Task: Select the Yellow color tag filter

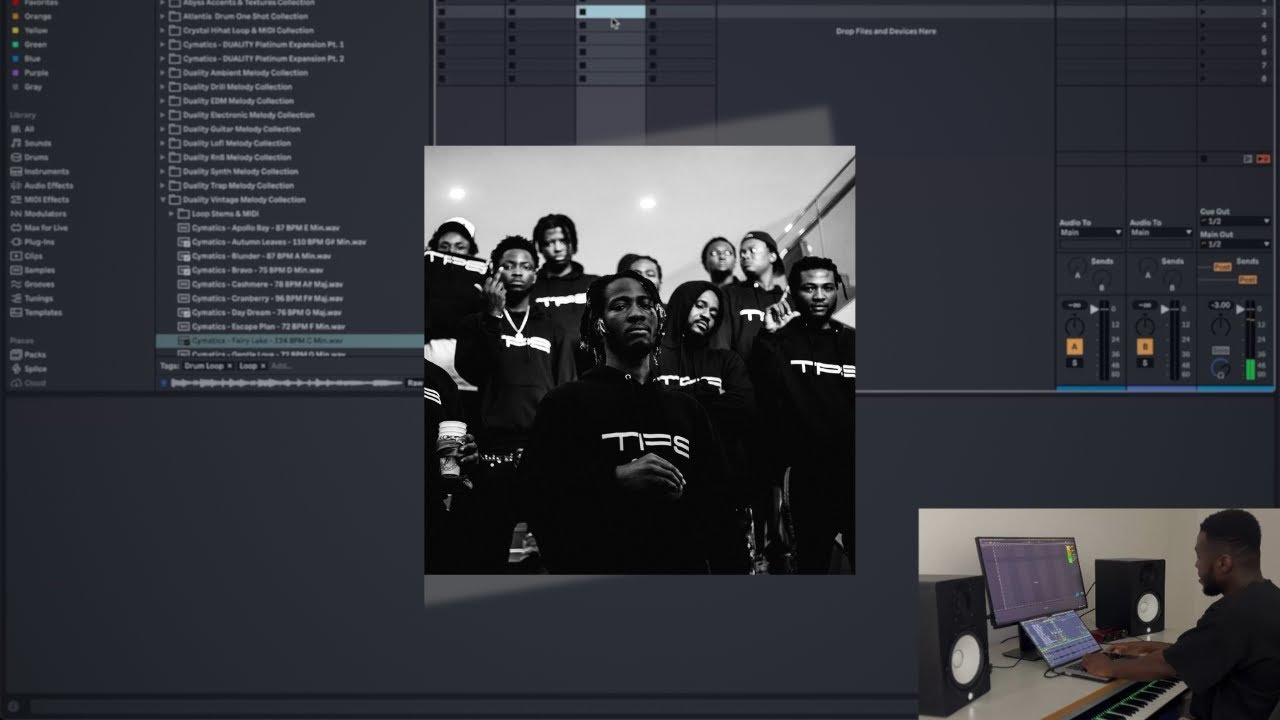Action: [30, 30]
